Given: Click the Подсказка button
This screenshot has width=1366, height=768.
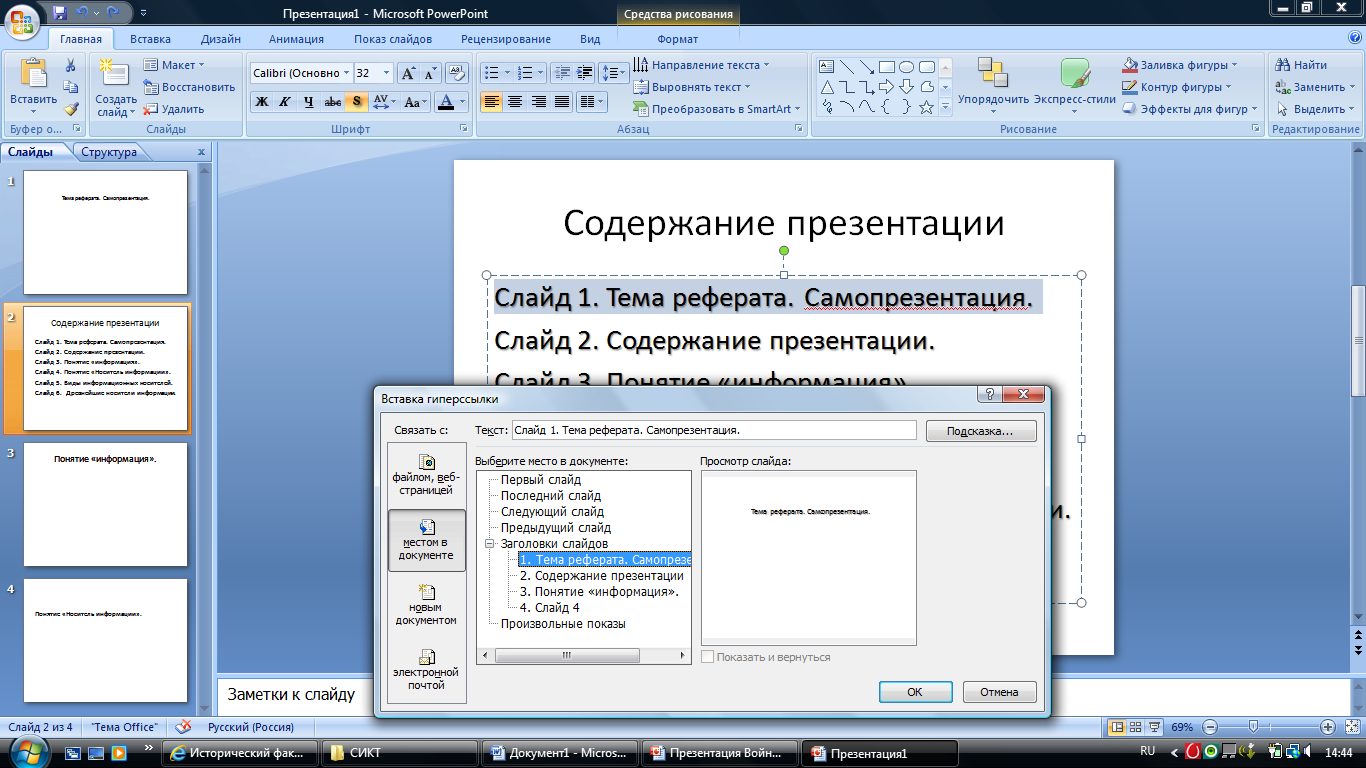Looking at the screenshot, I should pyautogui.click(x=981, y=431).
